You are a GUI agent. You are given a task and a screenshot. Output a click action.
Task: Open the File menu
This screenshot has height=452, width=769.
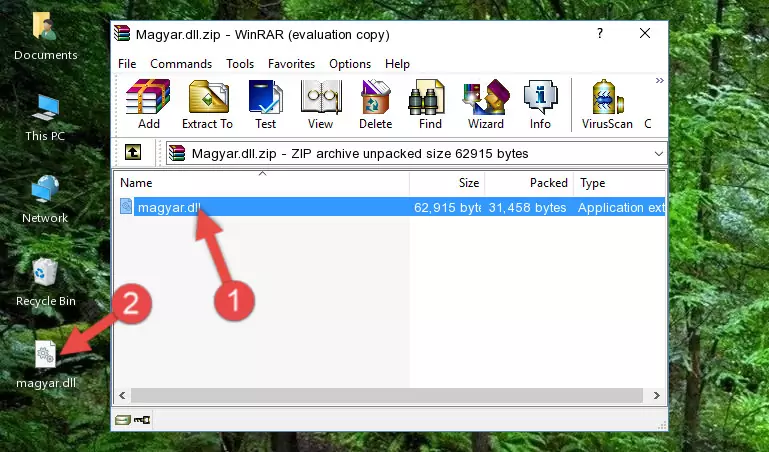click(127, 64)
